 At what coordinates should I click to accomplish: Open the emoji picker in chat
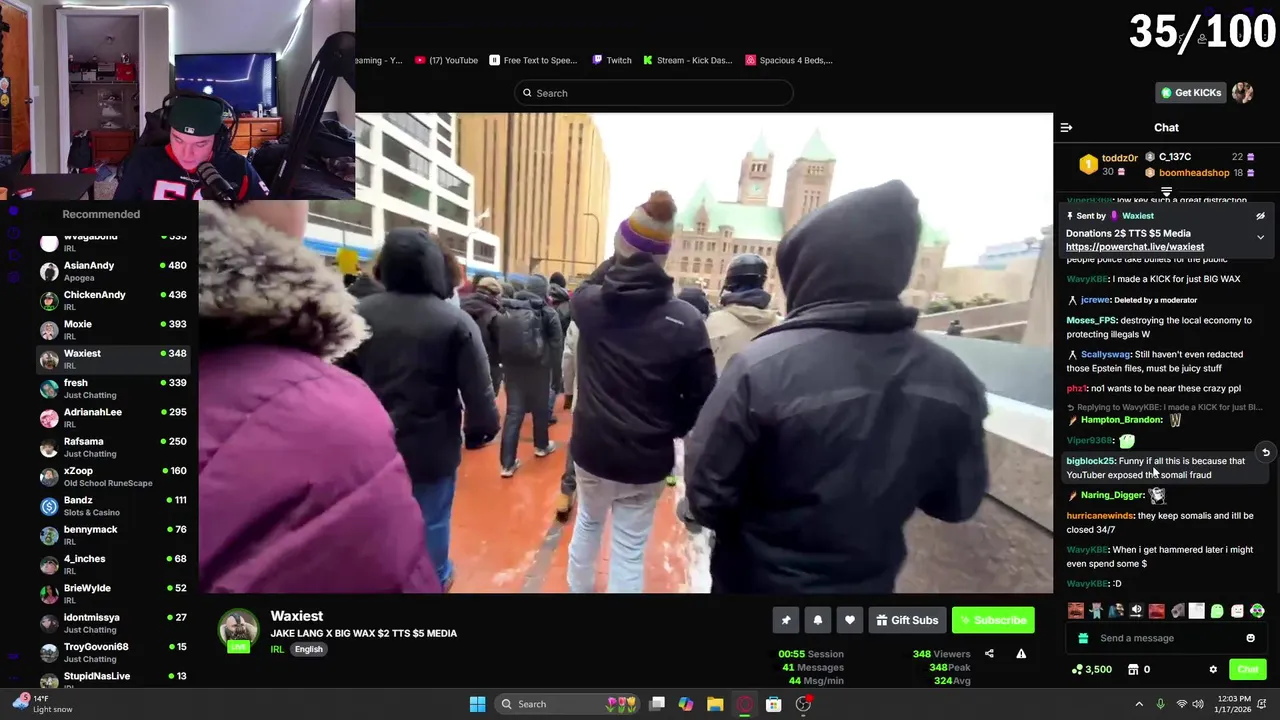[1250, 638]
